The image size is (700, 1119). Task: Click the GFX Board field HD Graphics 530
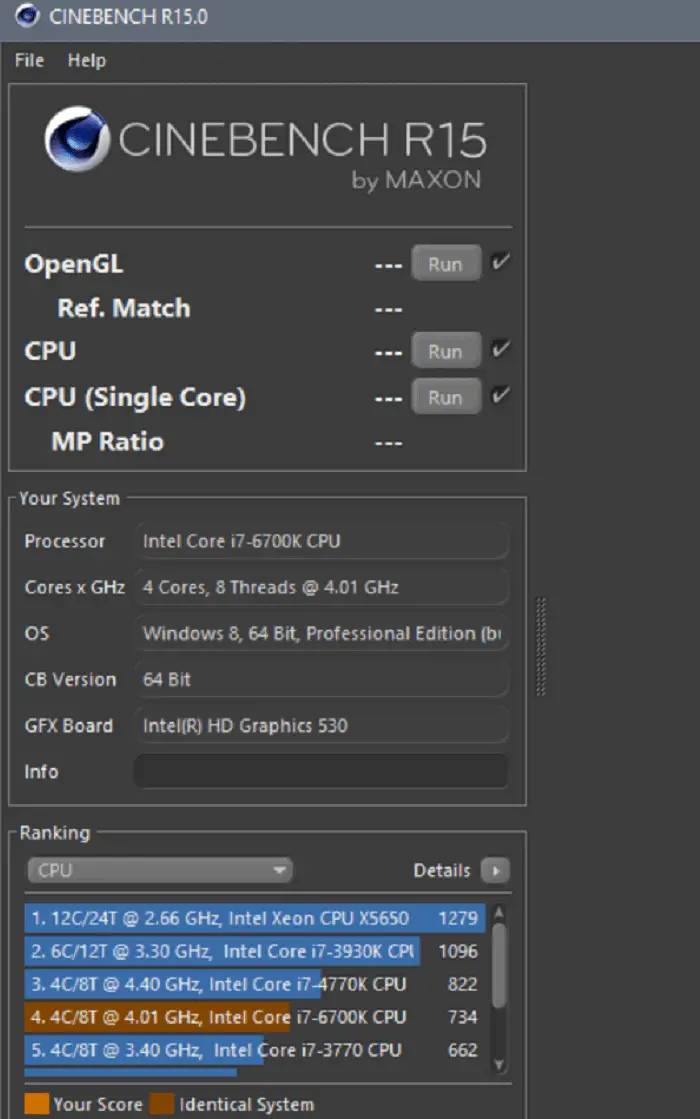click(321, 726)
